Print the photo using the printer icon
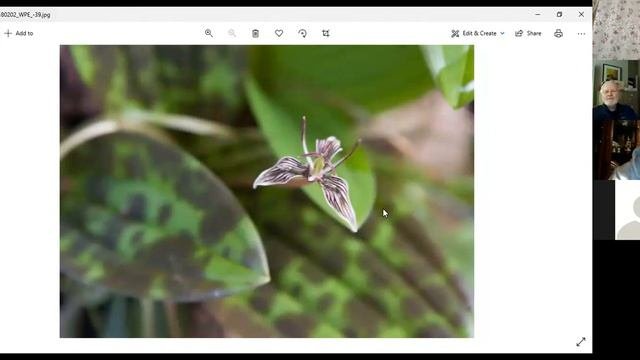640x360 pixels. pyautogui.click(x=558, y=33)
